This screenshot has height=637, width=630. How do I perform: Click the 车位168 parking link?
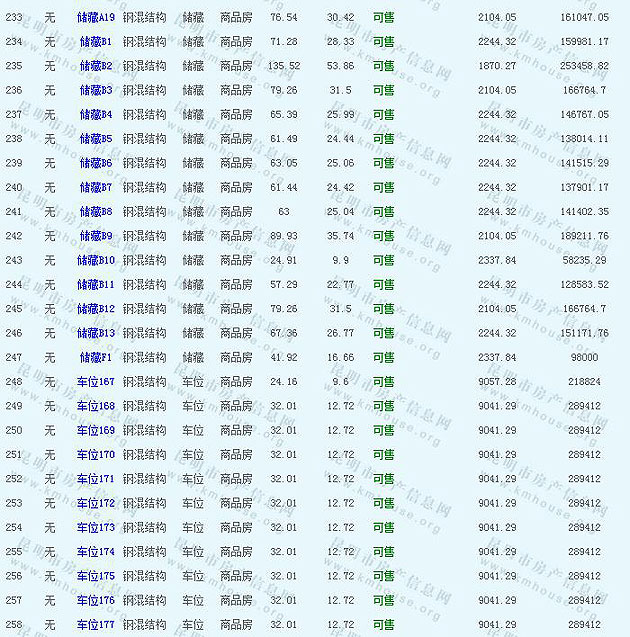pos(96,406)
